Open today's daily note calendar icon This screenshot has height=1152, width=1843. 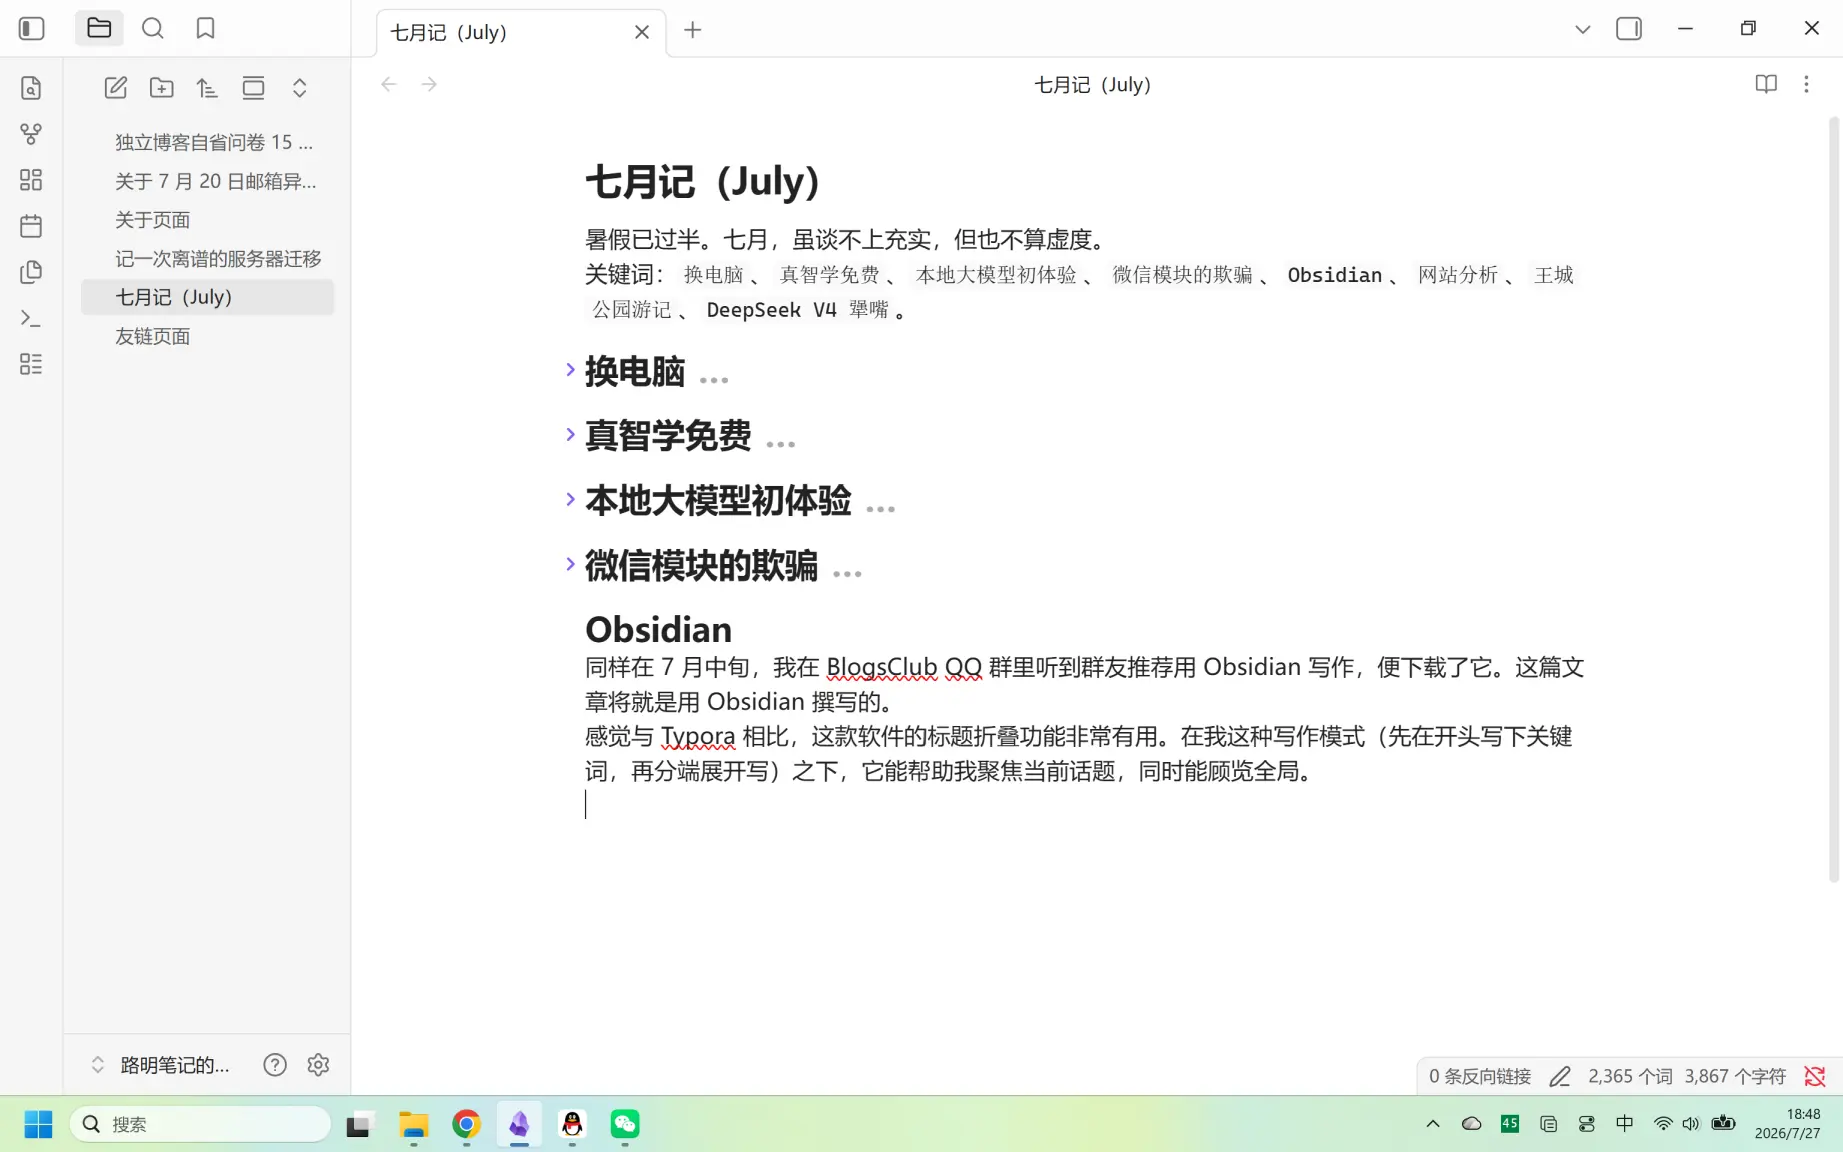tap(31, 226)
